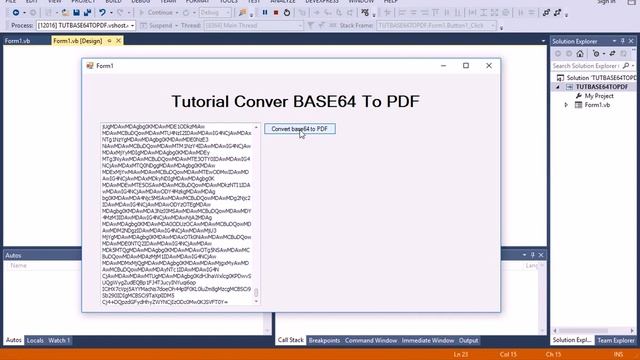Click Sign in link at top right
The height and width of the screenshot is (360, 640).
[x=606, y=2]
